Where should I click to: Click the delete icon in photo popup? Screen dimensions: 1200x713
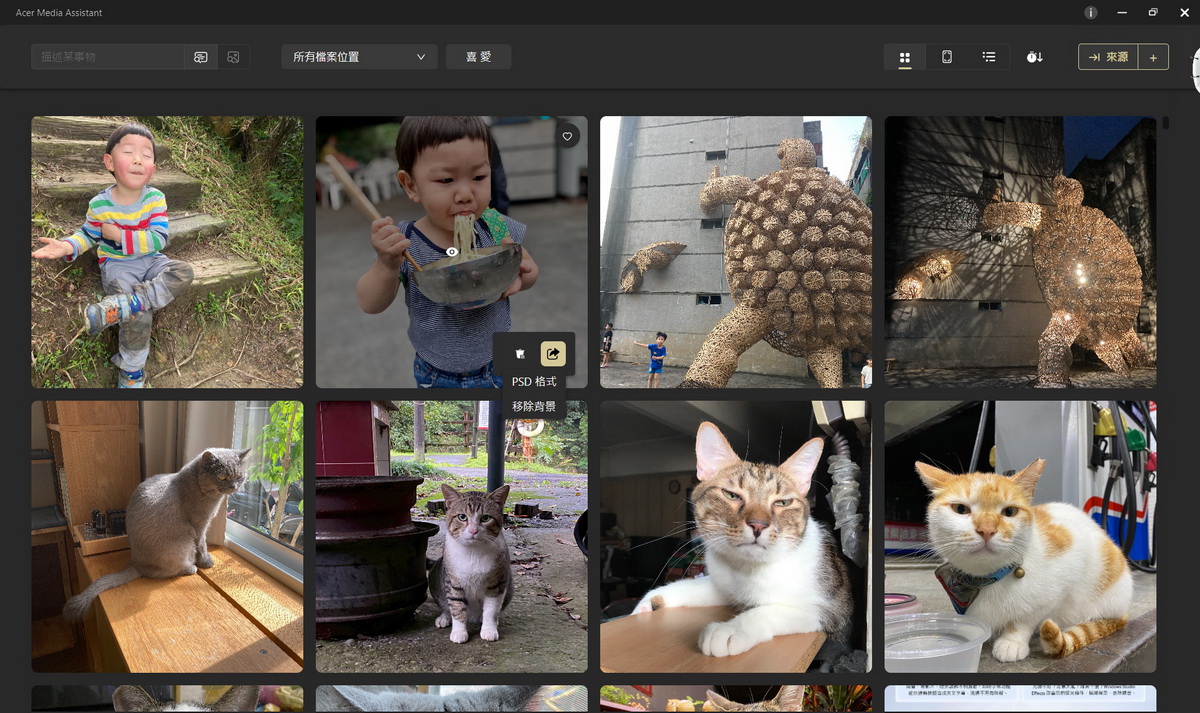pos(520,354)
